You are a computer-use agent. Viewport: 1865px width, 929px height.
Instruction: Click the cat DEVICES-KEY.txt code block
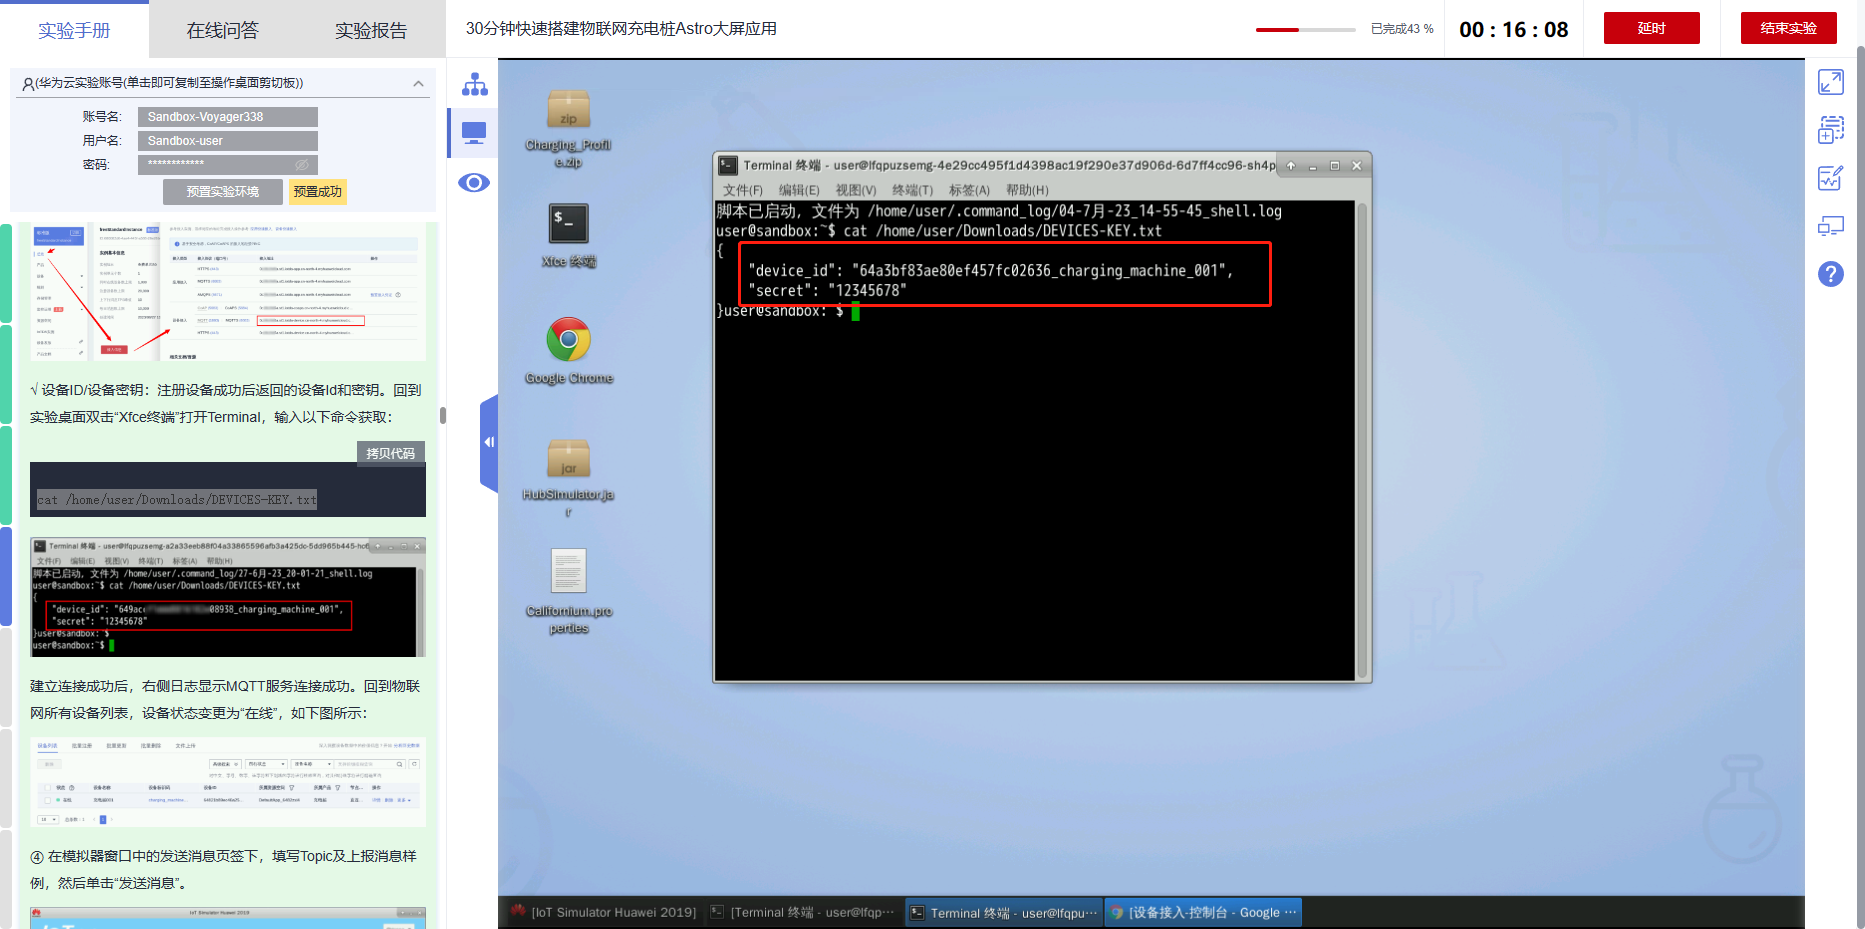[x=228, y=490]
